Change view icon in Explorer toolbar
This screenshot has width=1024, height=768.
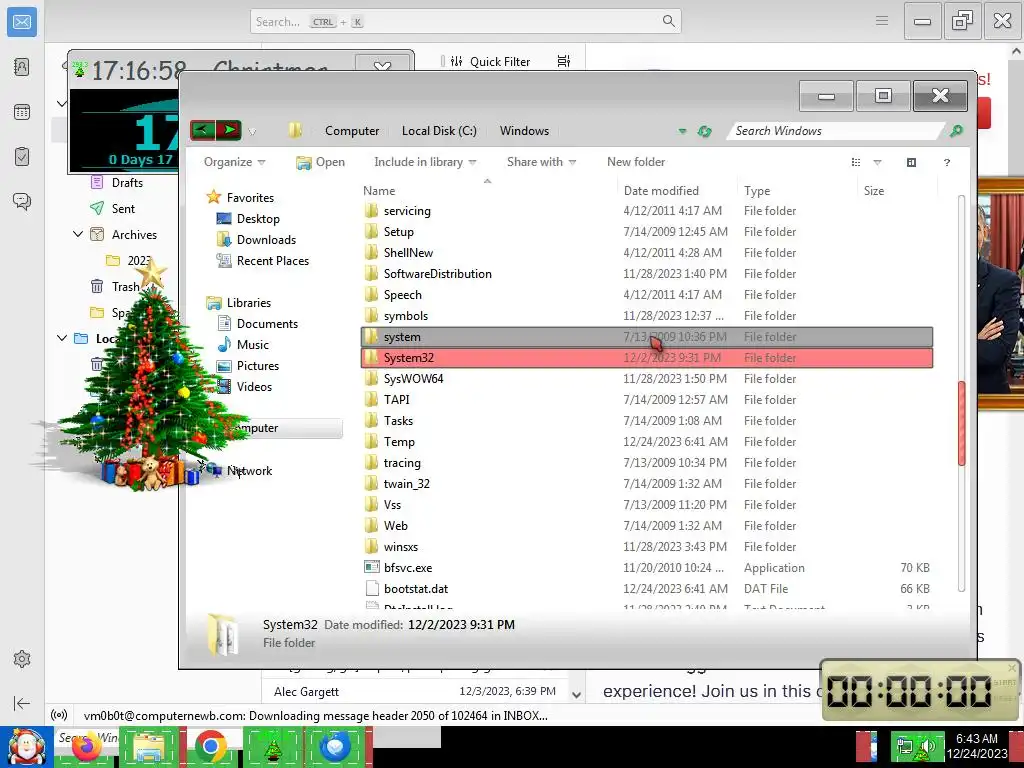856,162
